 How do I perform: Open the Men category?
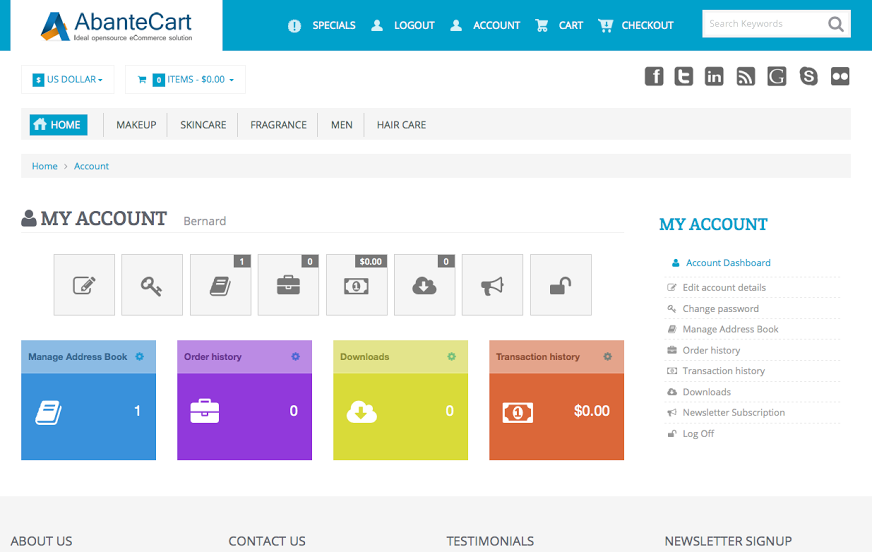341,125
